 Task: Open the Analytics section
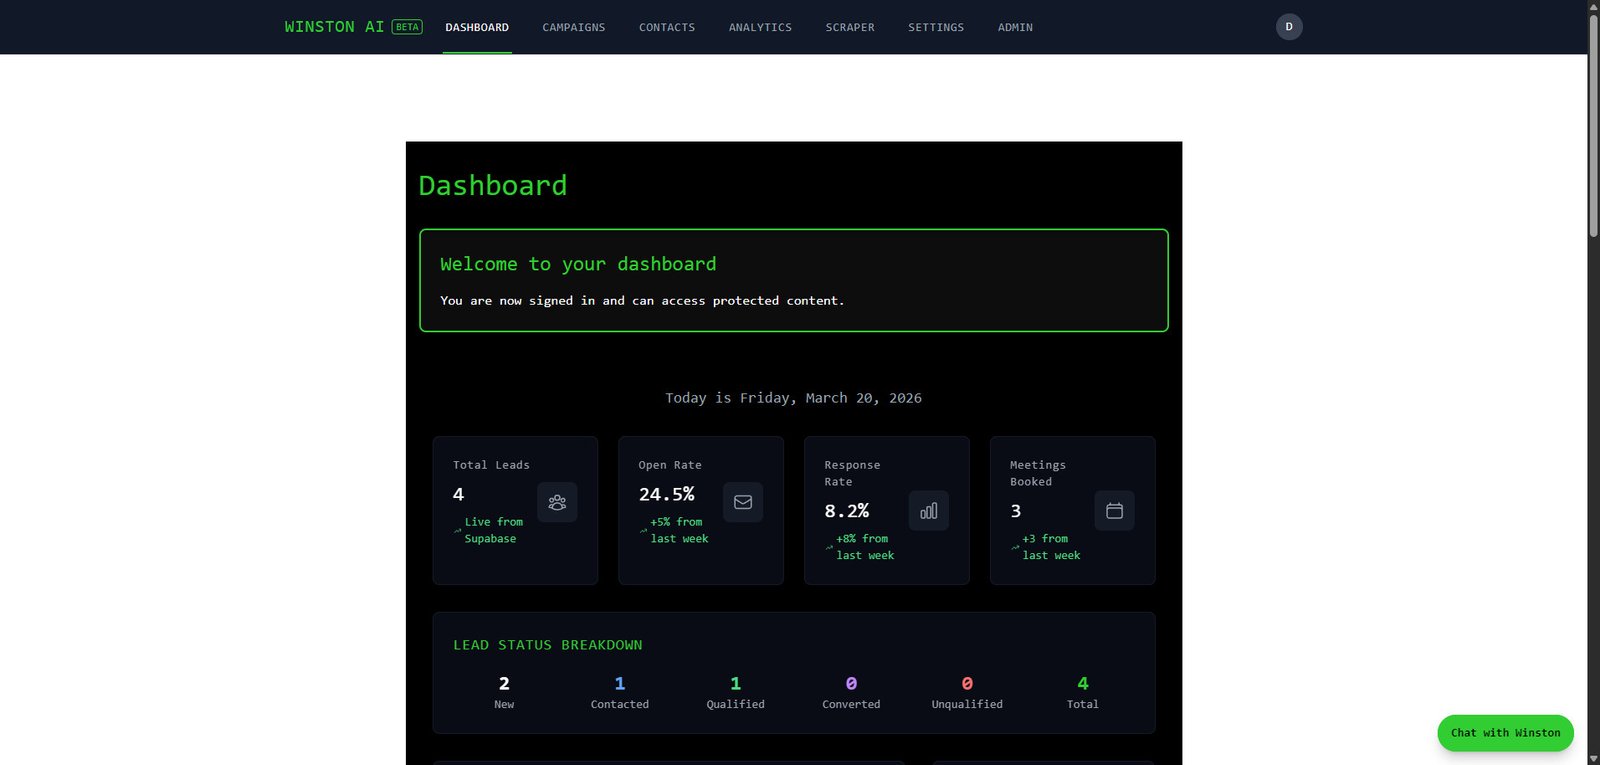(760, 27)
